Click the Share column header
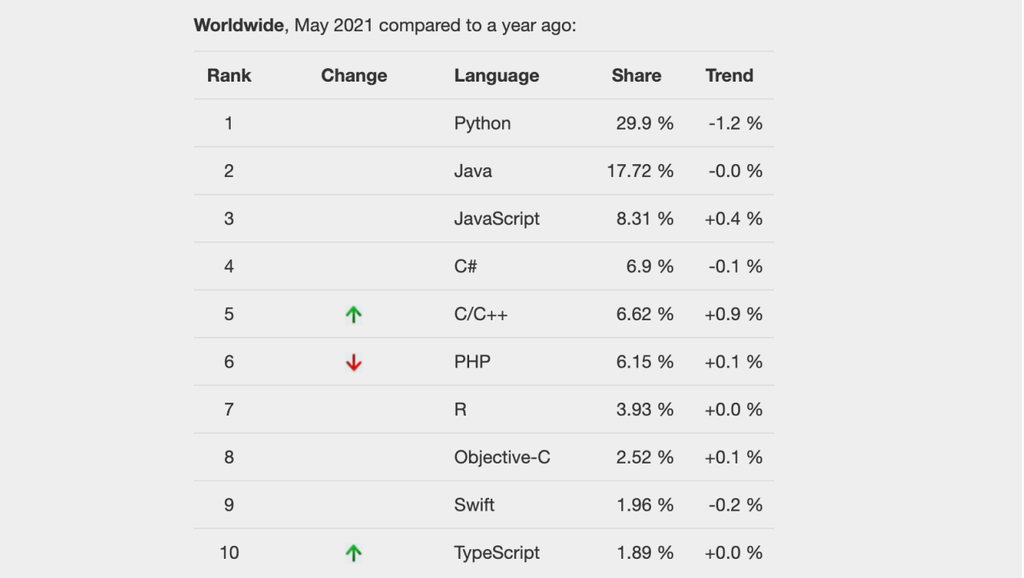This screenshot has width=1024, height=578. [x=637, y=75]
